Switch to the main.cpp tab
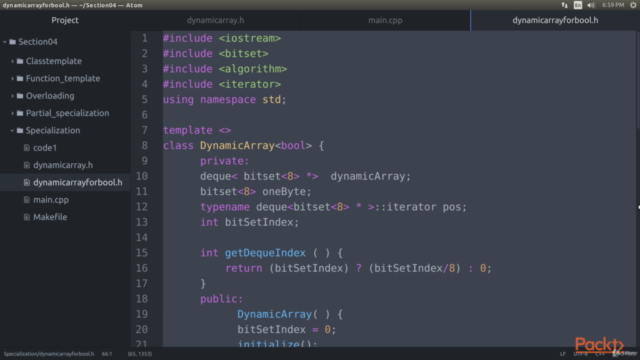The height and width of the screenshot is (360, 640). tap(385, 20)
